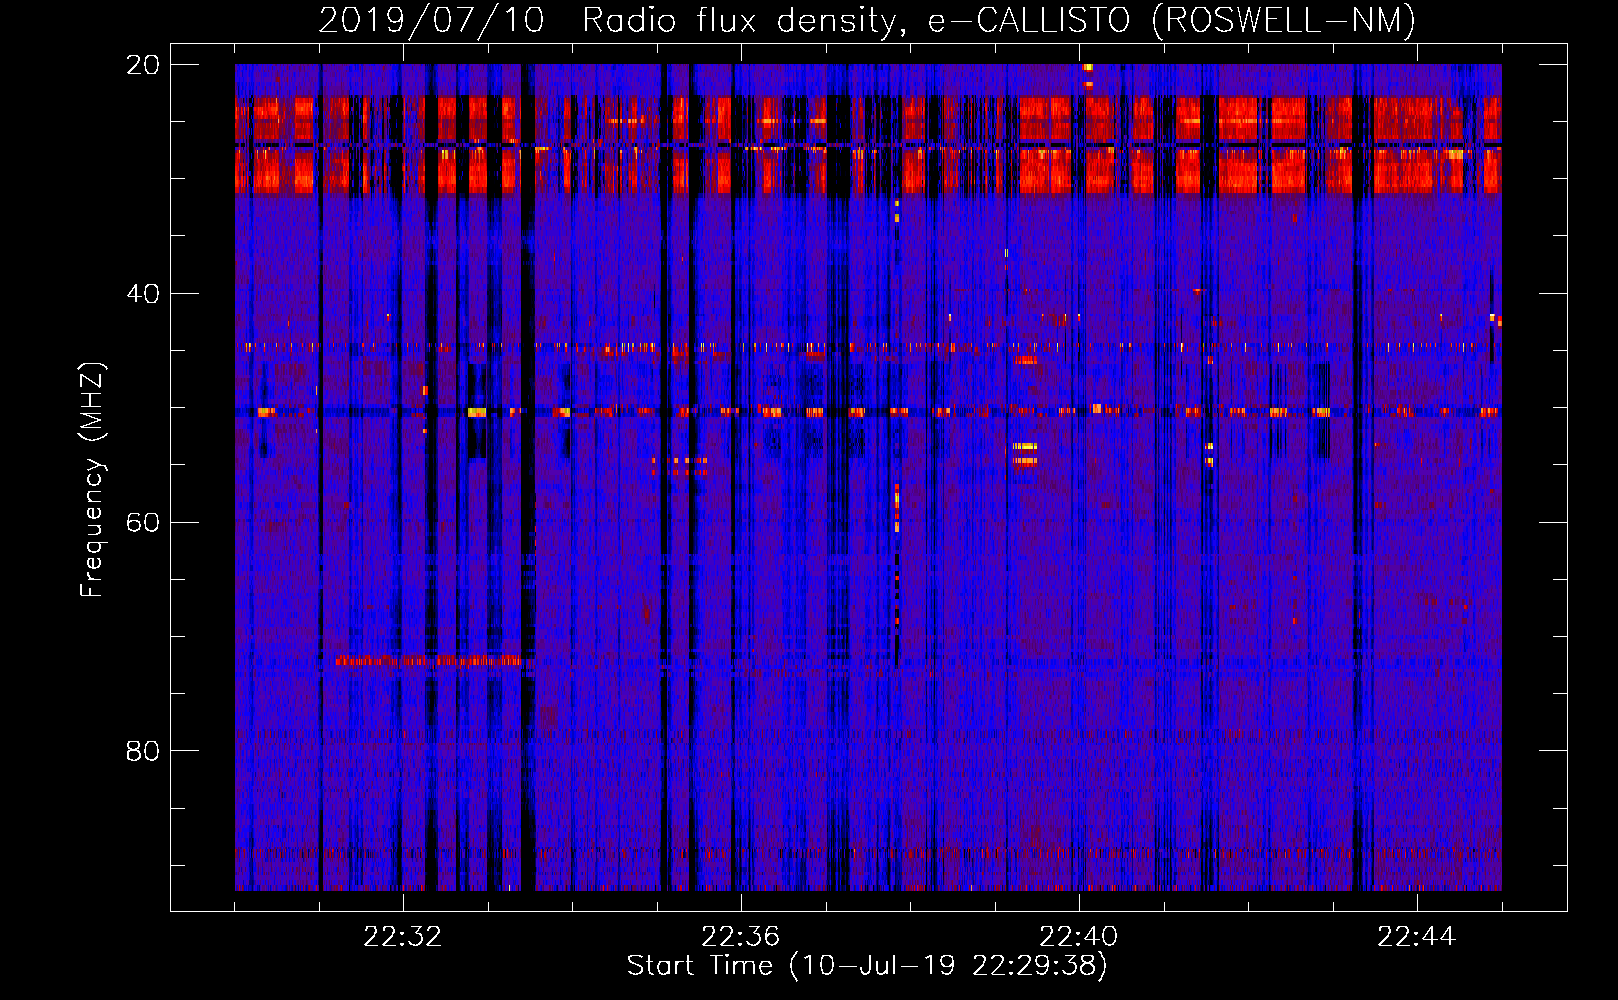Click the 80 MHz frequency tick label

click(x=142, y=751)
